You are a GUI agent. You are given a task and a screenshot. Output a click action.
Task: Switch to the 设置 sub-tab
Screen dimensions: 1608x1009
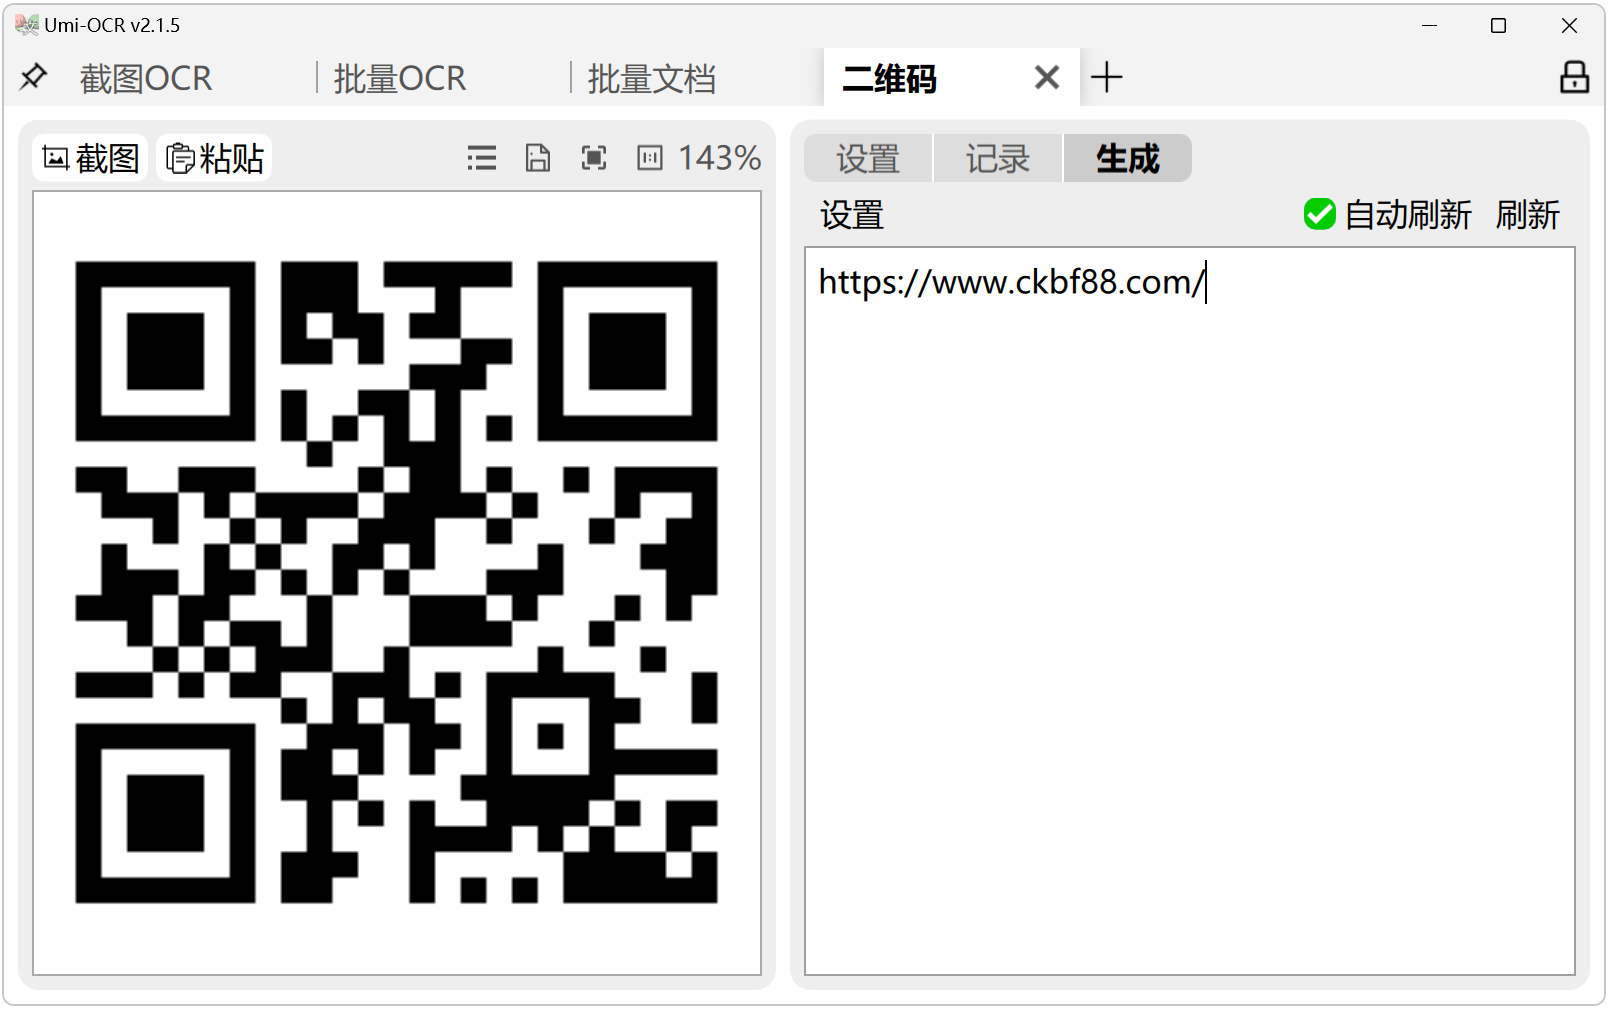click(x=868, y=158)
